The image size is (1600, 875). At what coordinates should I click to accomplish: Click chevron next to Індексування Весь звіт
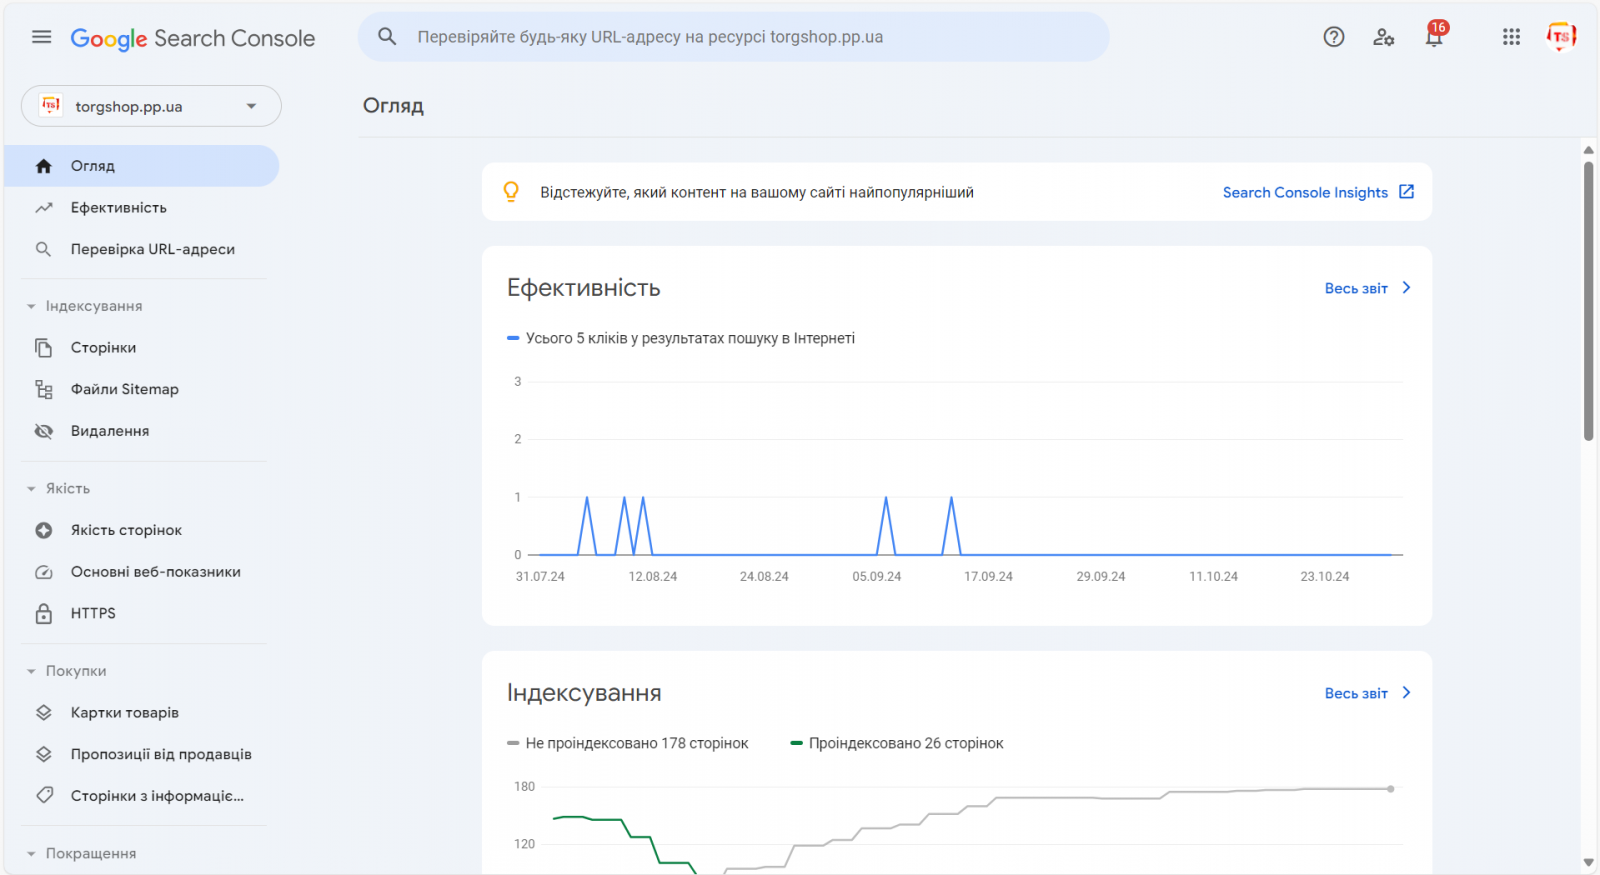click(1406, 693)
